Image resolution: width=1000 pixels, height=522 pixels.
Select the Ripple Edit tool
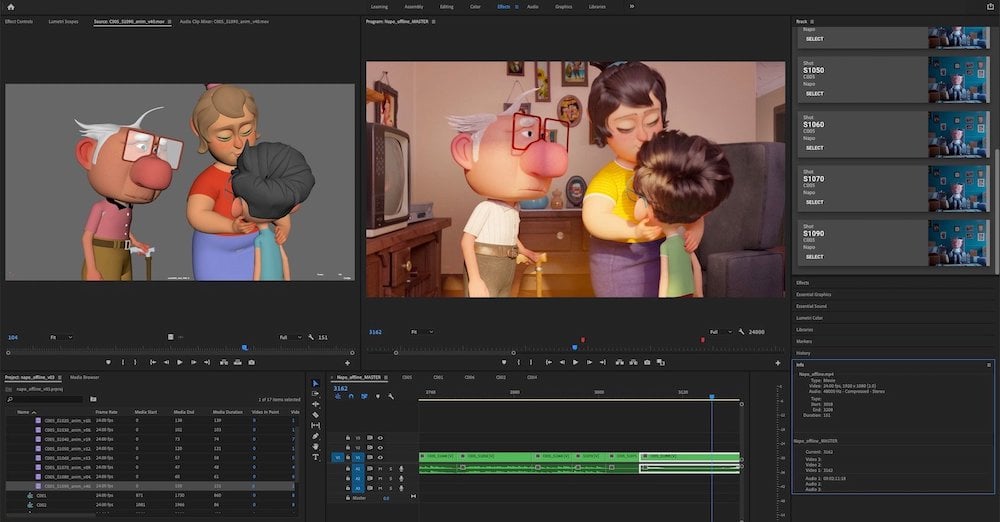point(315,405)
